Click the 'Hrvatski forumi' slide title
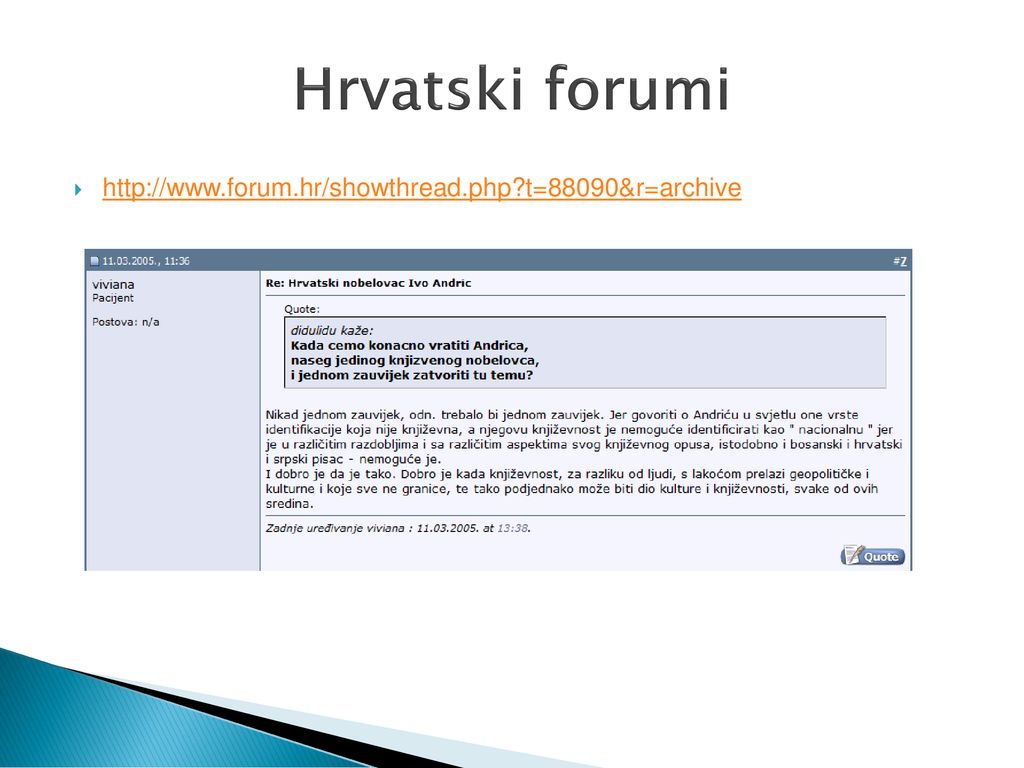 click(x=511, y=89)
